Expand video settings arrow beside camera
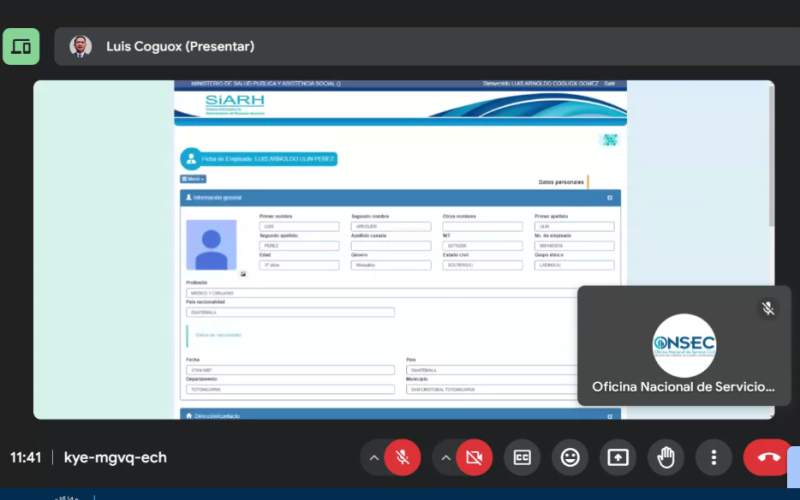 [446, 457]
